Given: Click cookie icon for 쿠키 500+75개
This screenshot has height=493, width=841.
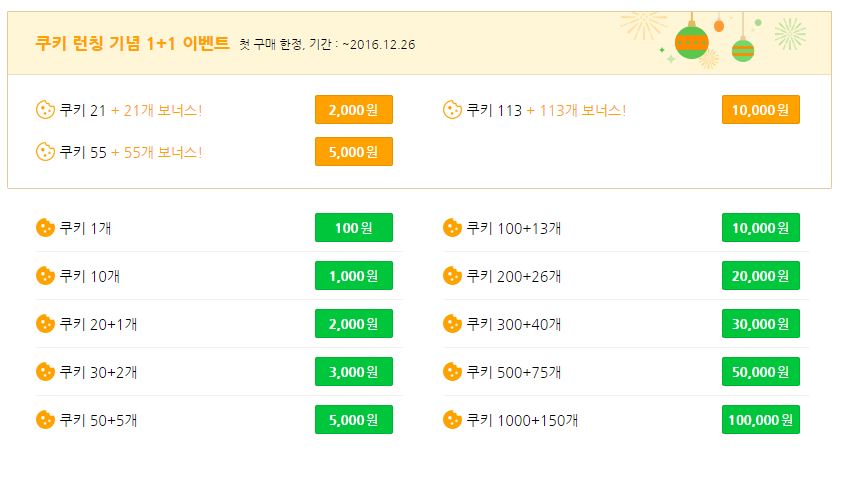Looking at the screenshot, I should click(x=452, y=372).
